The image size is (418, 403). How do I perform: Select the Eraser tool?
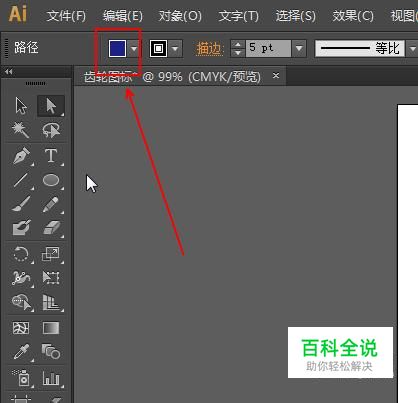(51, 228)
